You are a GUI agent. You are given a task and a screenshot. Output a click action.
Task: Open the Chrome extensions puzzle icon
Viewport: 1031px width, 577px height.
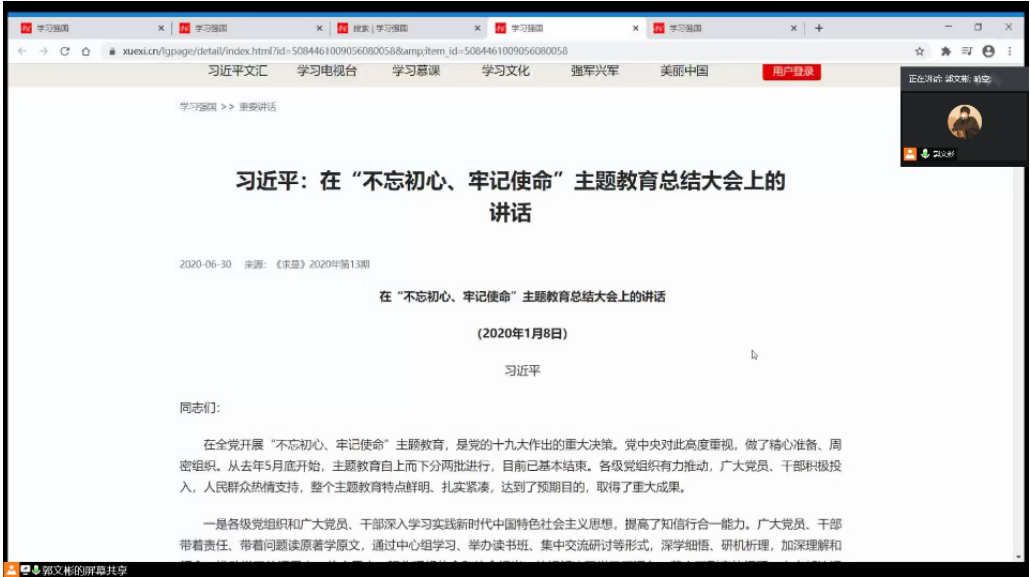coord(945,51)
